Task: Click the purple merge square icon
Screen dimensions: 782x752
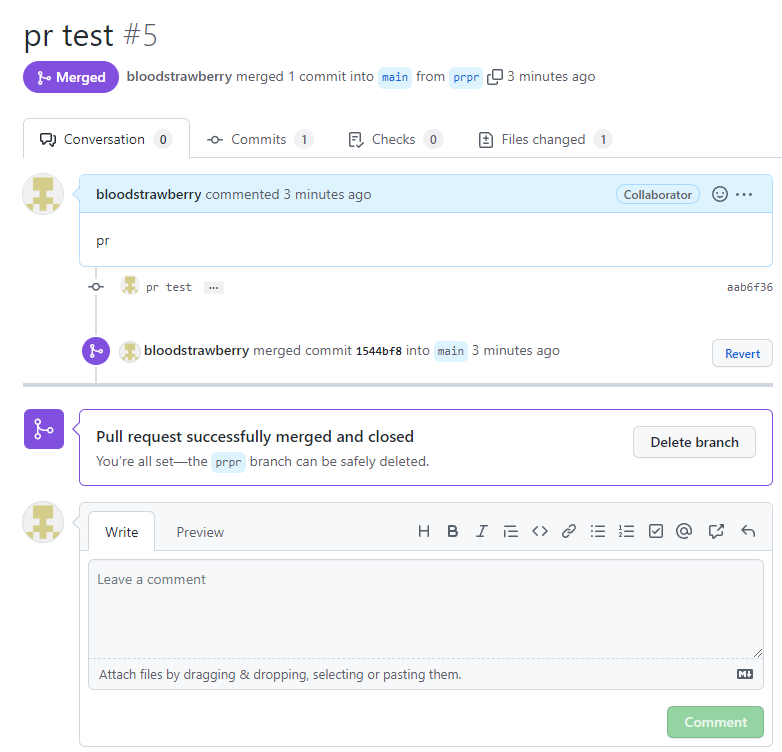Action: [44, 429]
